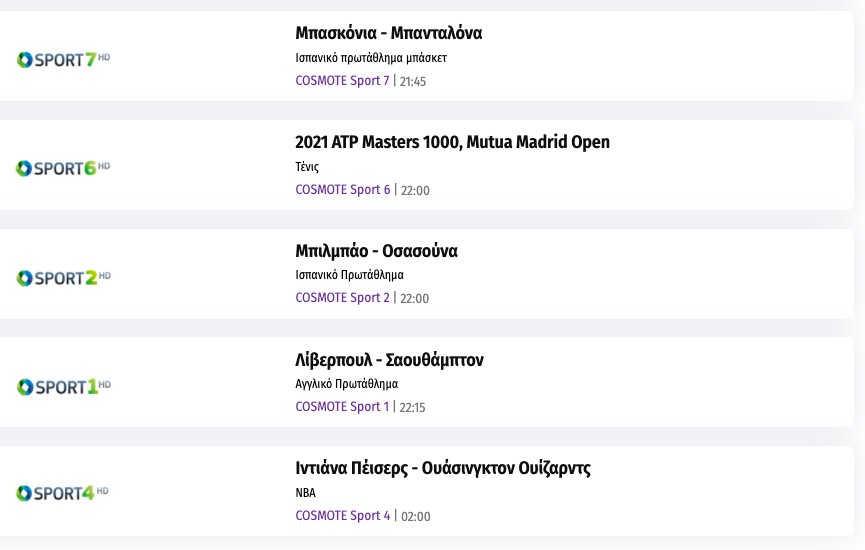Click the COSMOTE Sport 6 HD logo
865x550 pixels.
click(63, 169)
